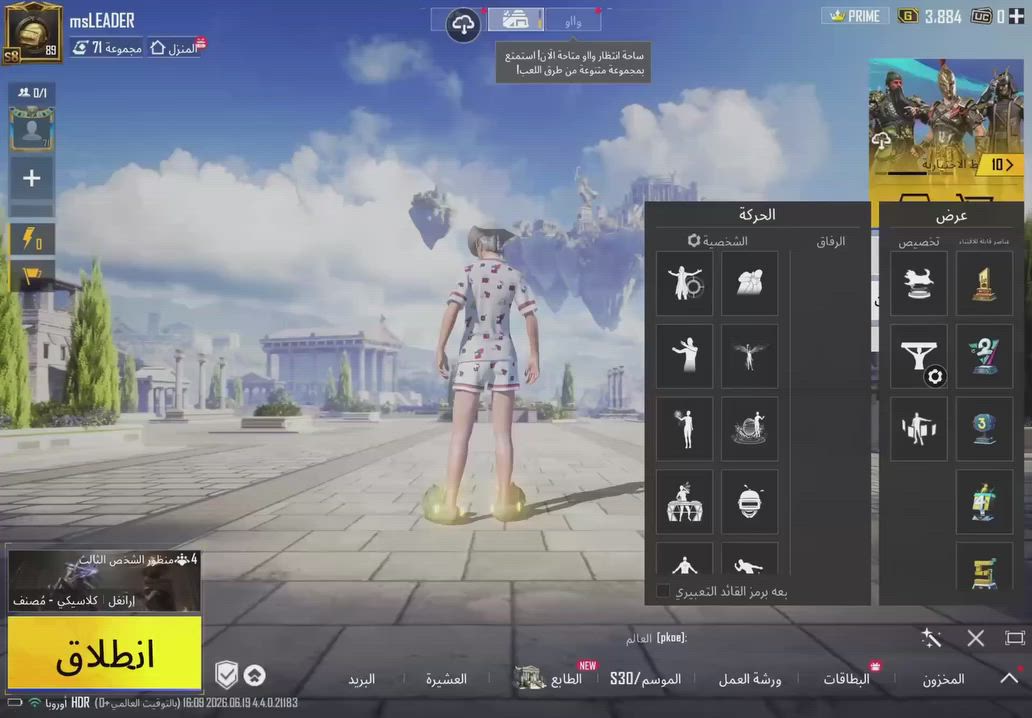Click the double chevron up circle icon
Viewport: 1032px width, 718px height.
[255, 675]
